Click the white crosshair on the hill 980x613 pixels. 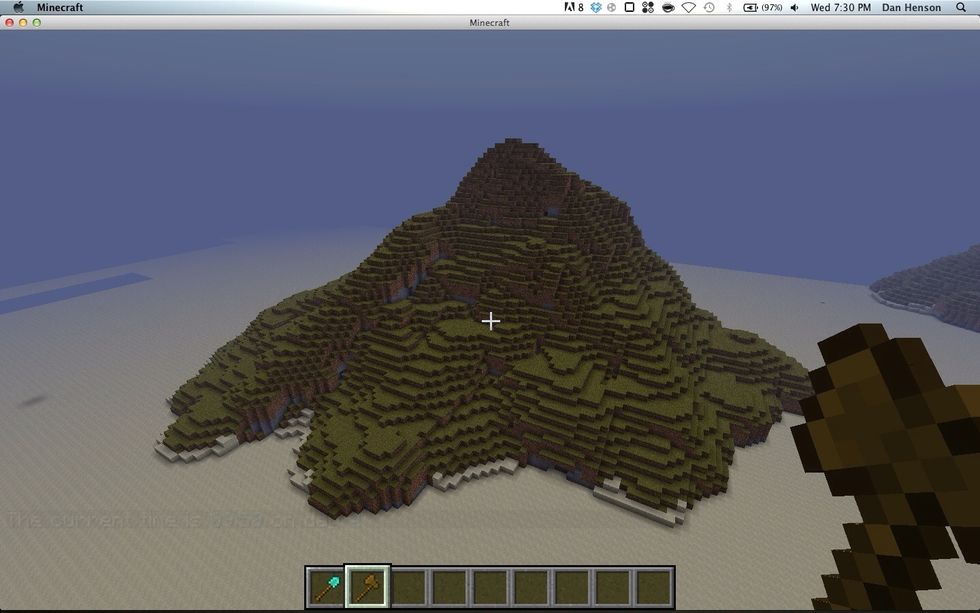click(x=490, y=320)
